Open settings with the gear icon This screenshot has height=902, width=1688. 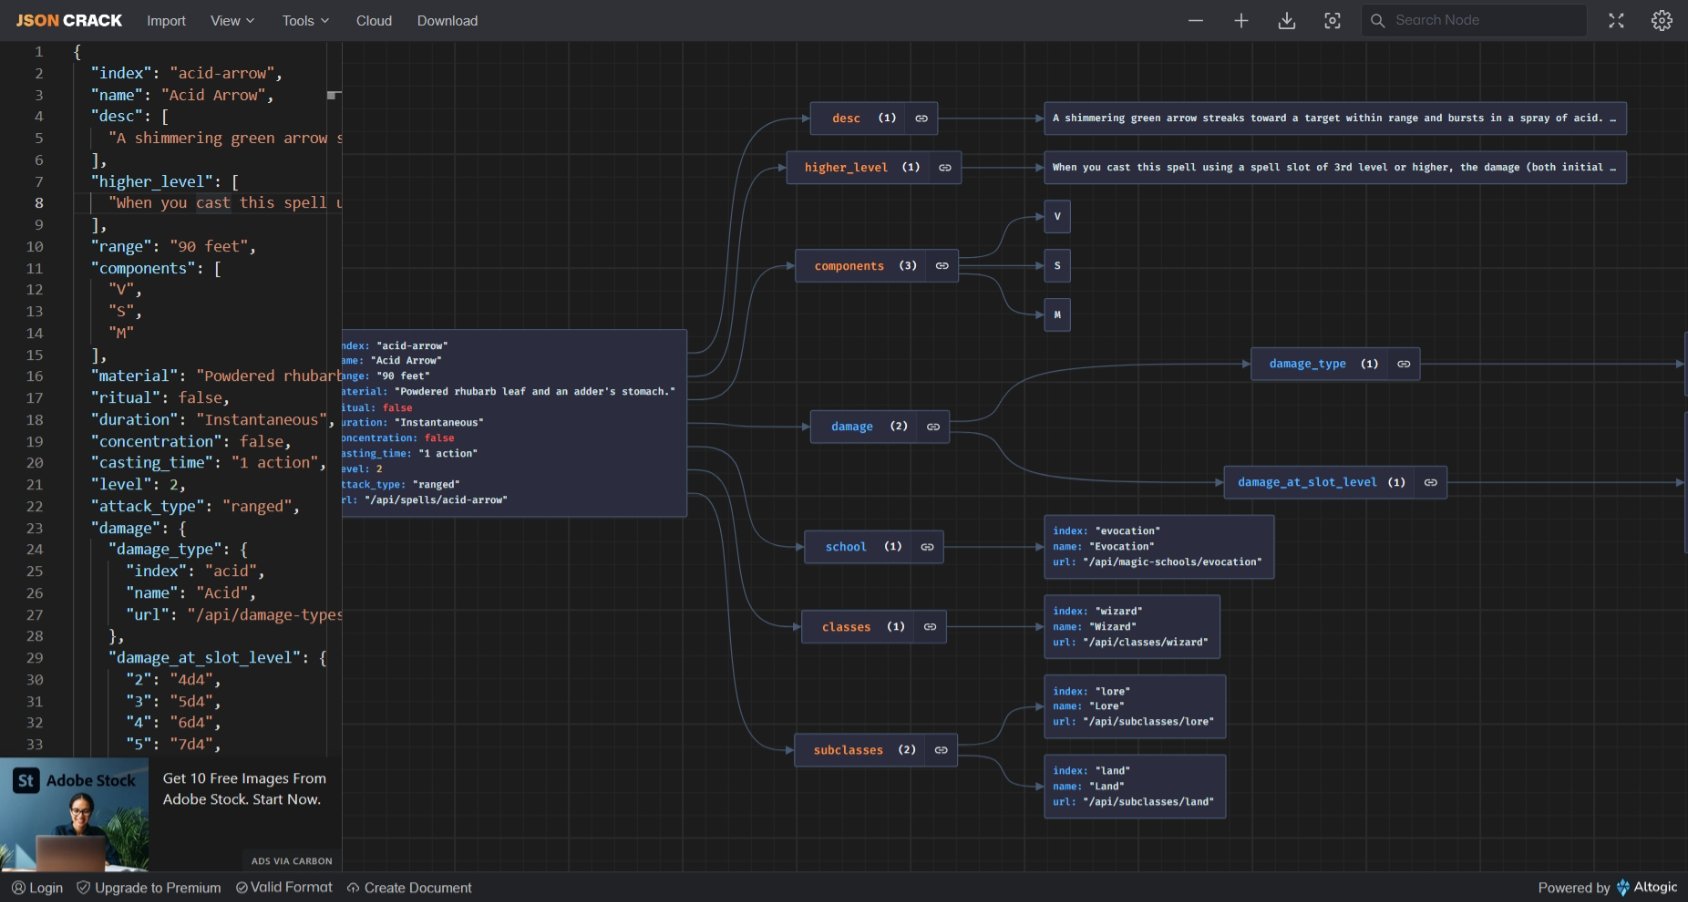1661,20
